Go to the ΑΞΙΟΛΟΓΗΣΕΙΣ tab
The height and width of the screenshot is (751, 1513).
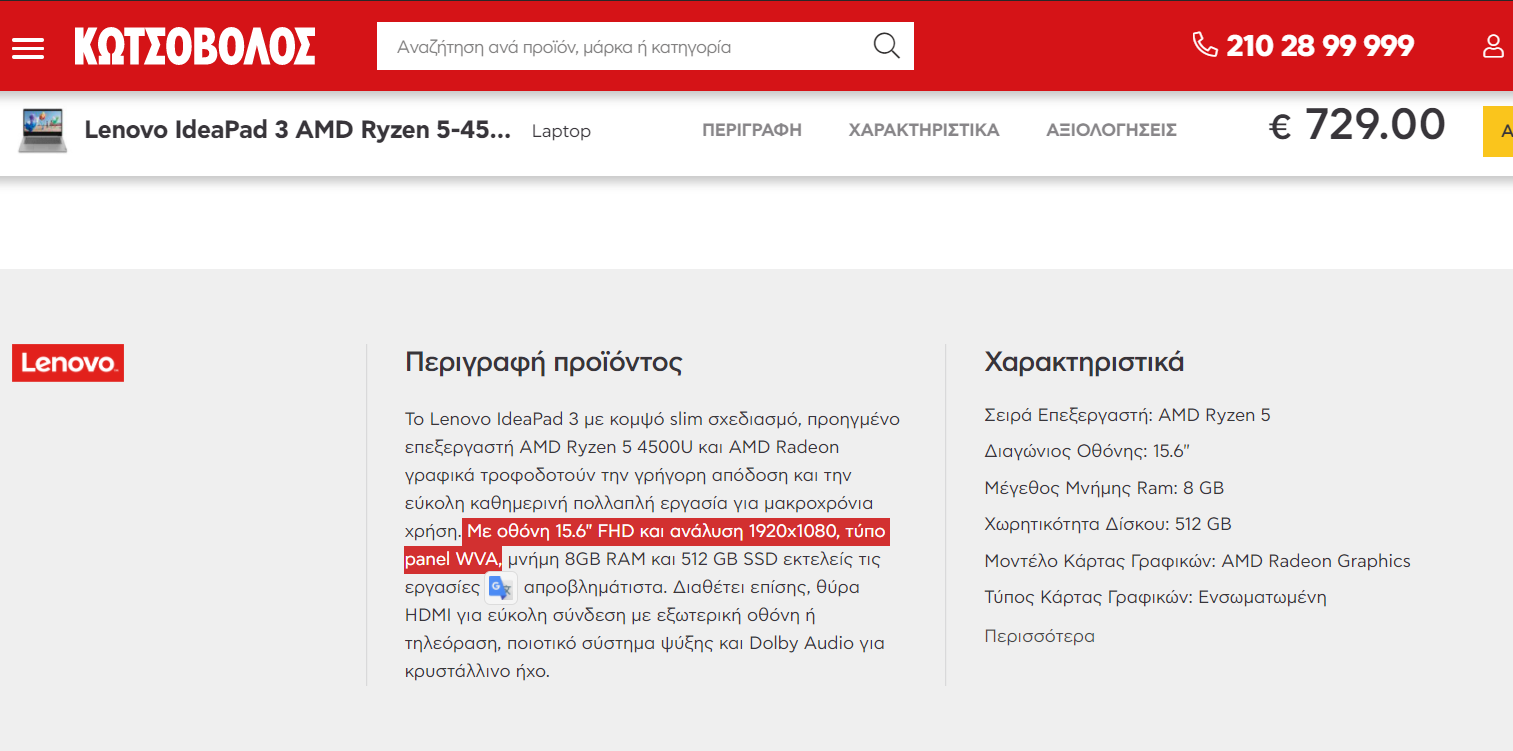pos(1112,130)
